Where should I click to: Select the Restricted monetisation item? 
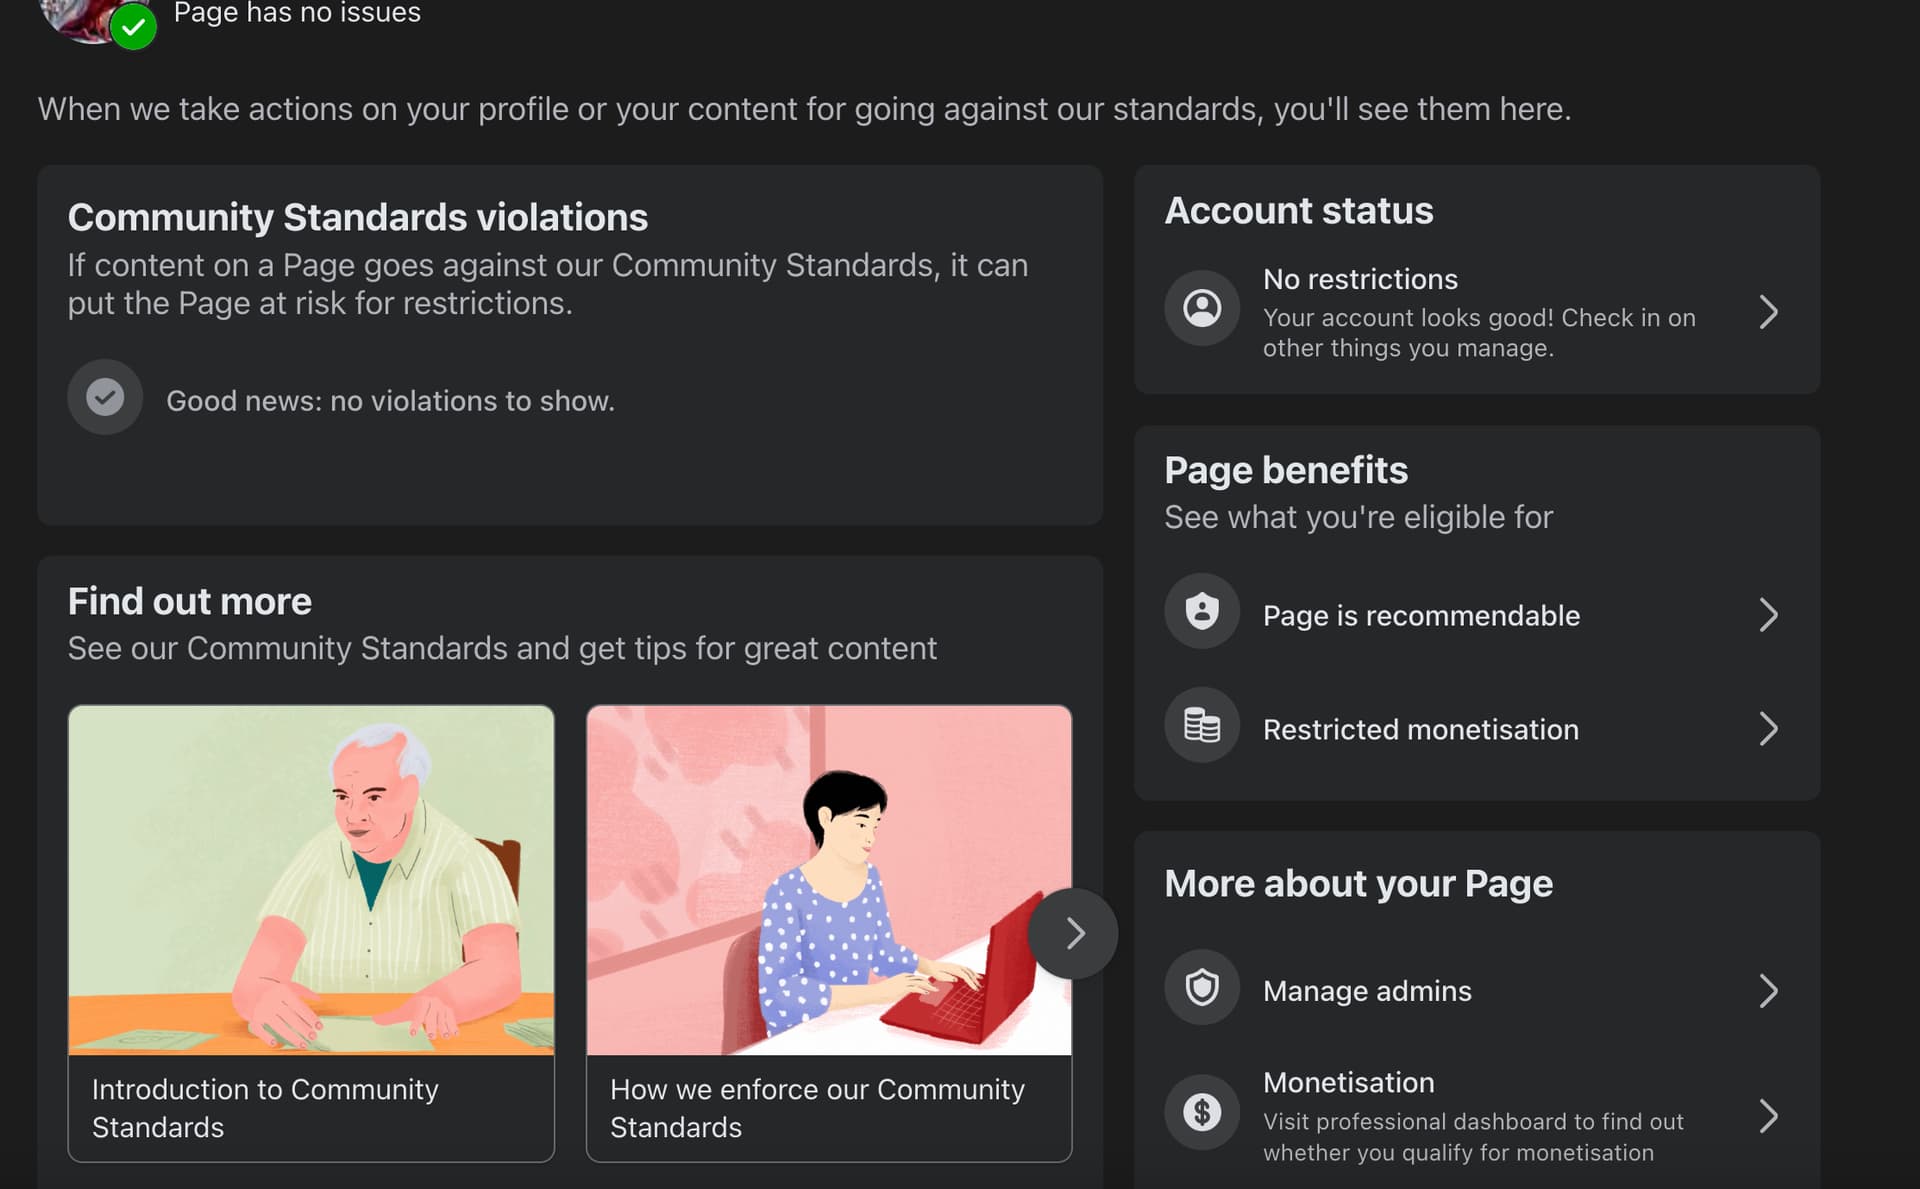(x=1420, y=730)
